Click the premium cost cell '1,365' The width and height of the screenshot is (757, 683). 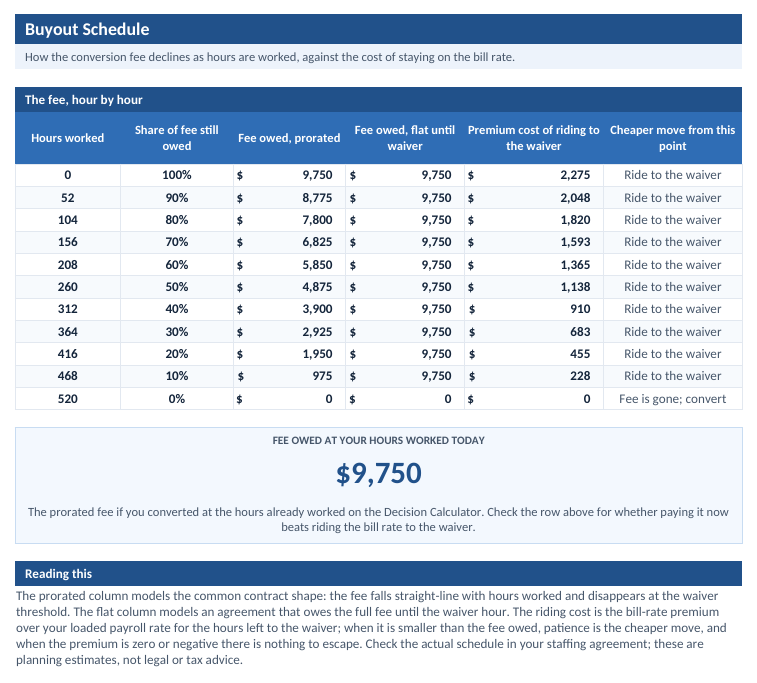tap(533, 265)
